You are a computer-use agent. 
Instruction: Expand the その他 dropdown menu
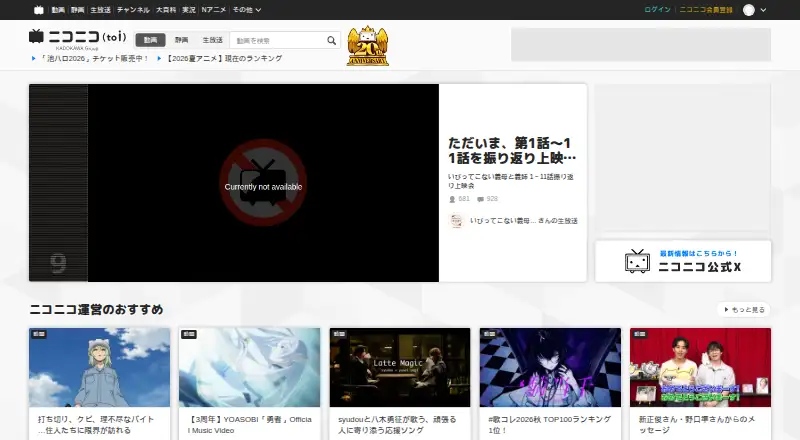pyautogui.click(x=247, y=10)
